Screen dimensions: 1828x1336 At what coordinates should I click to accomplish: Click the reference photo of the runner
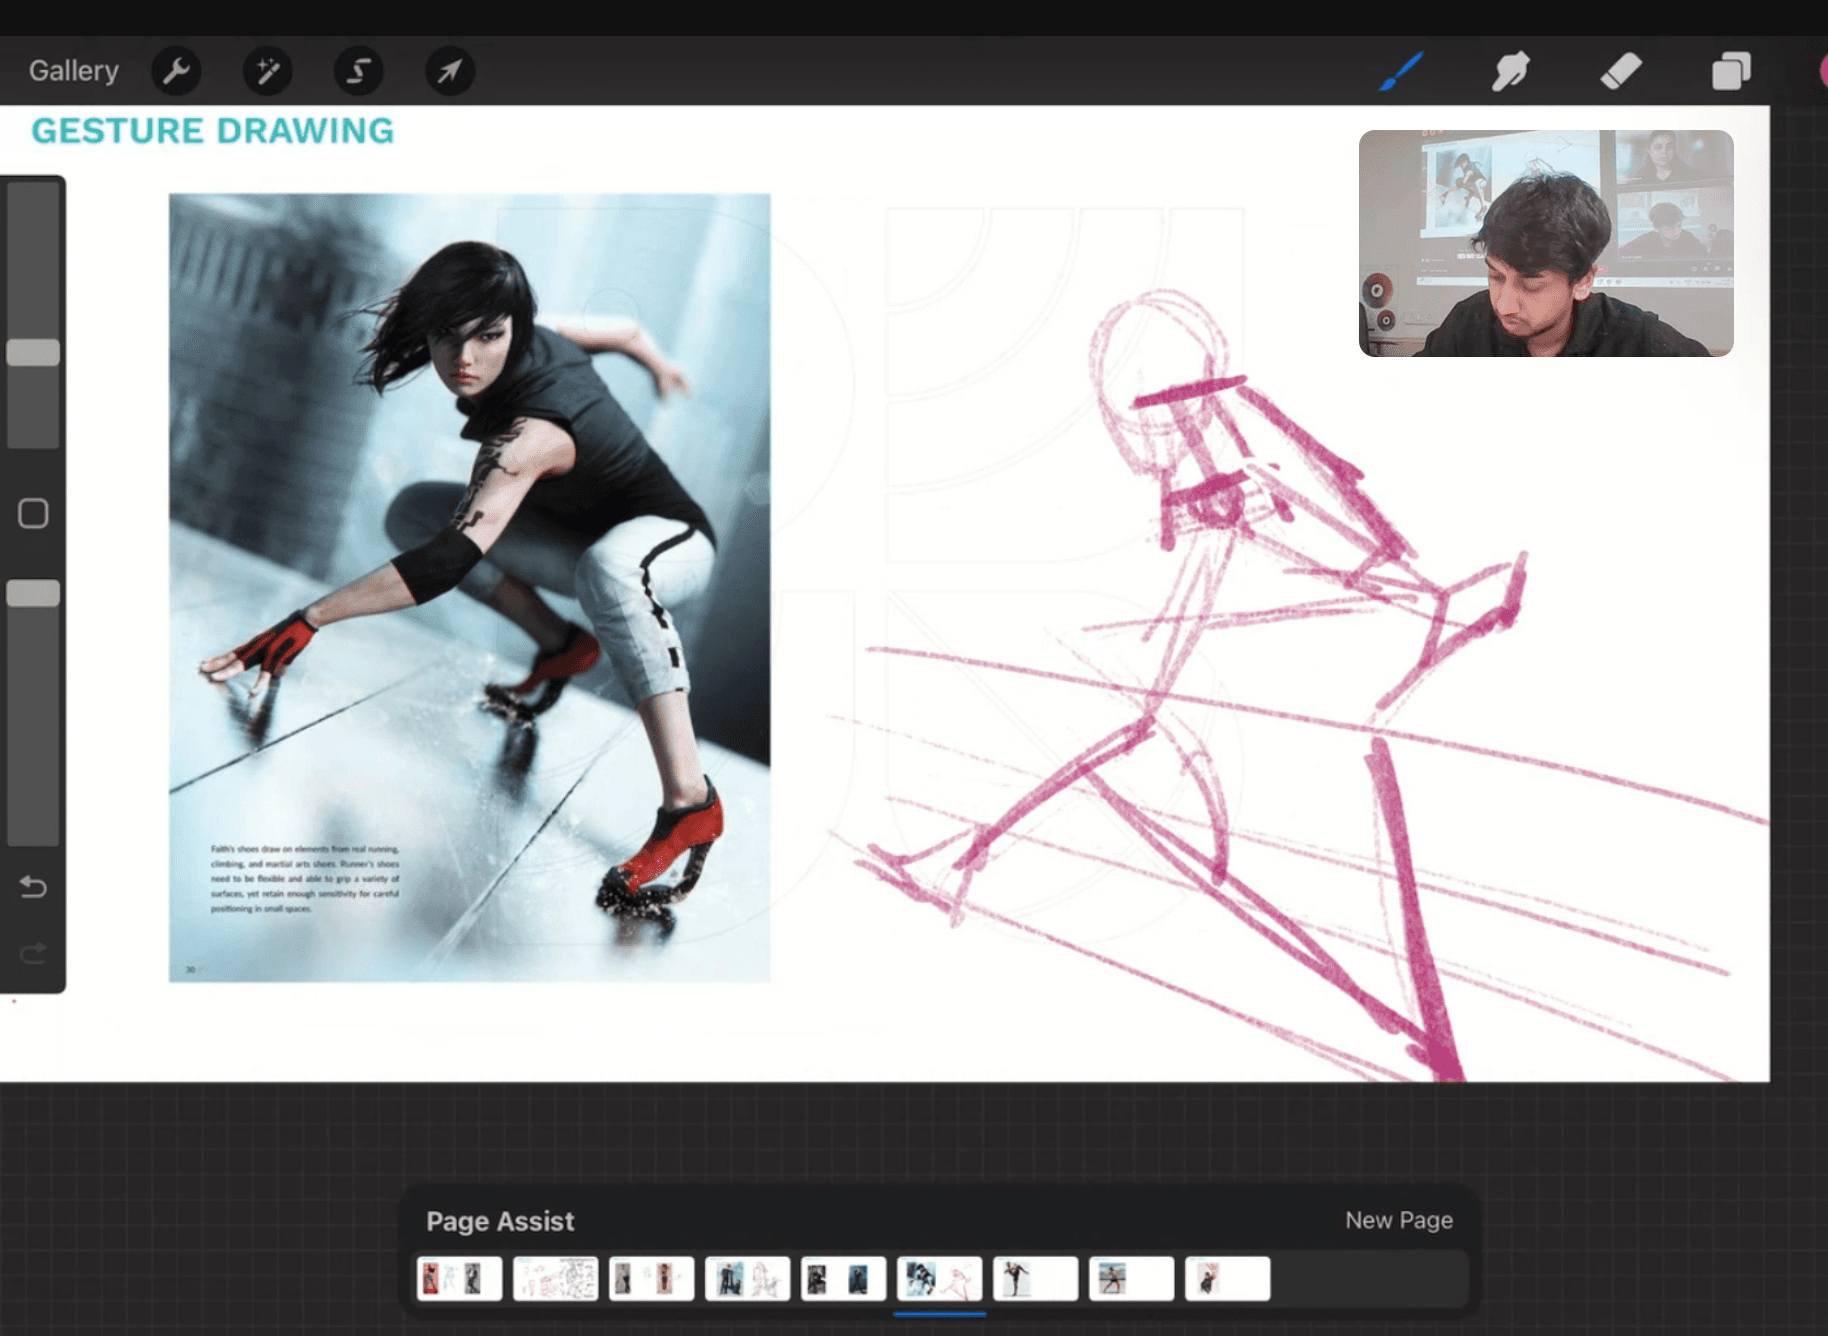click(469, 588)
